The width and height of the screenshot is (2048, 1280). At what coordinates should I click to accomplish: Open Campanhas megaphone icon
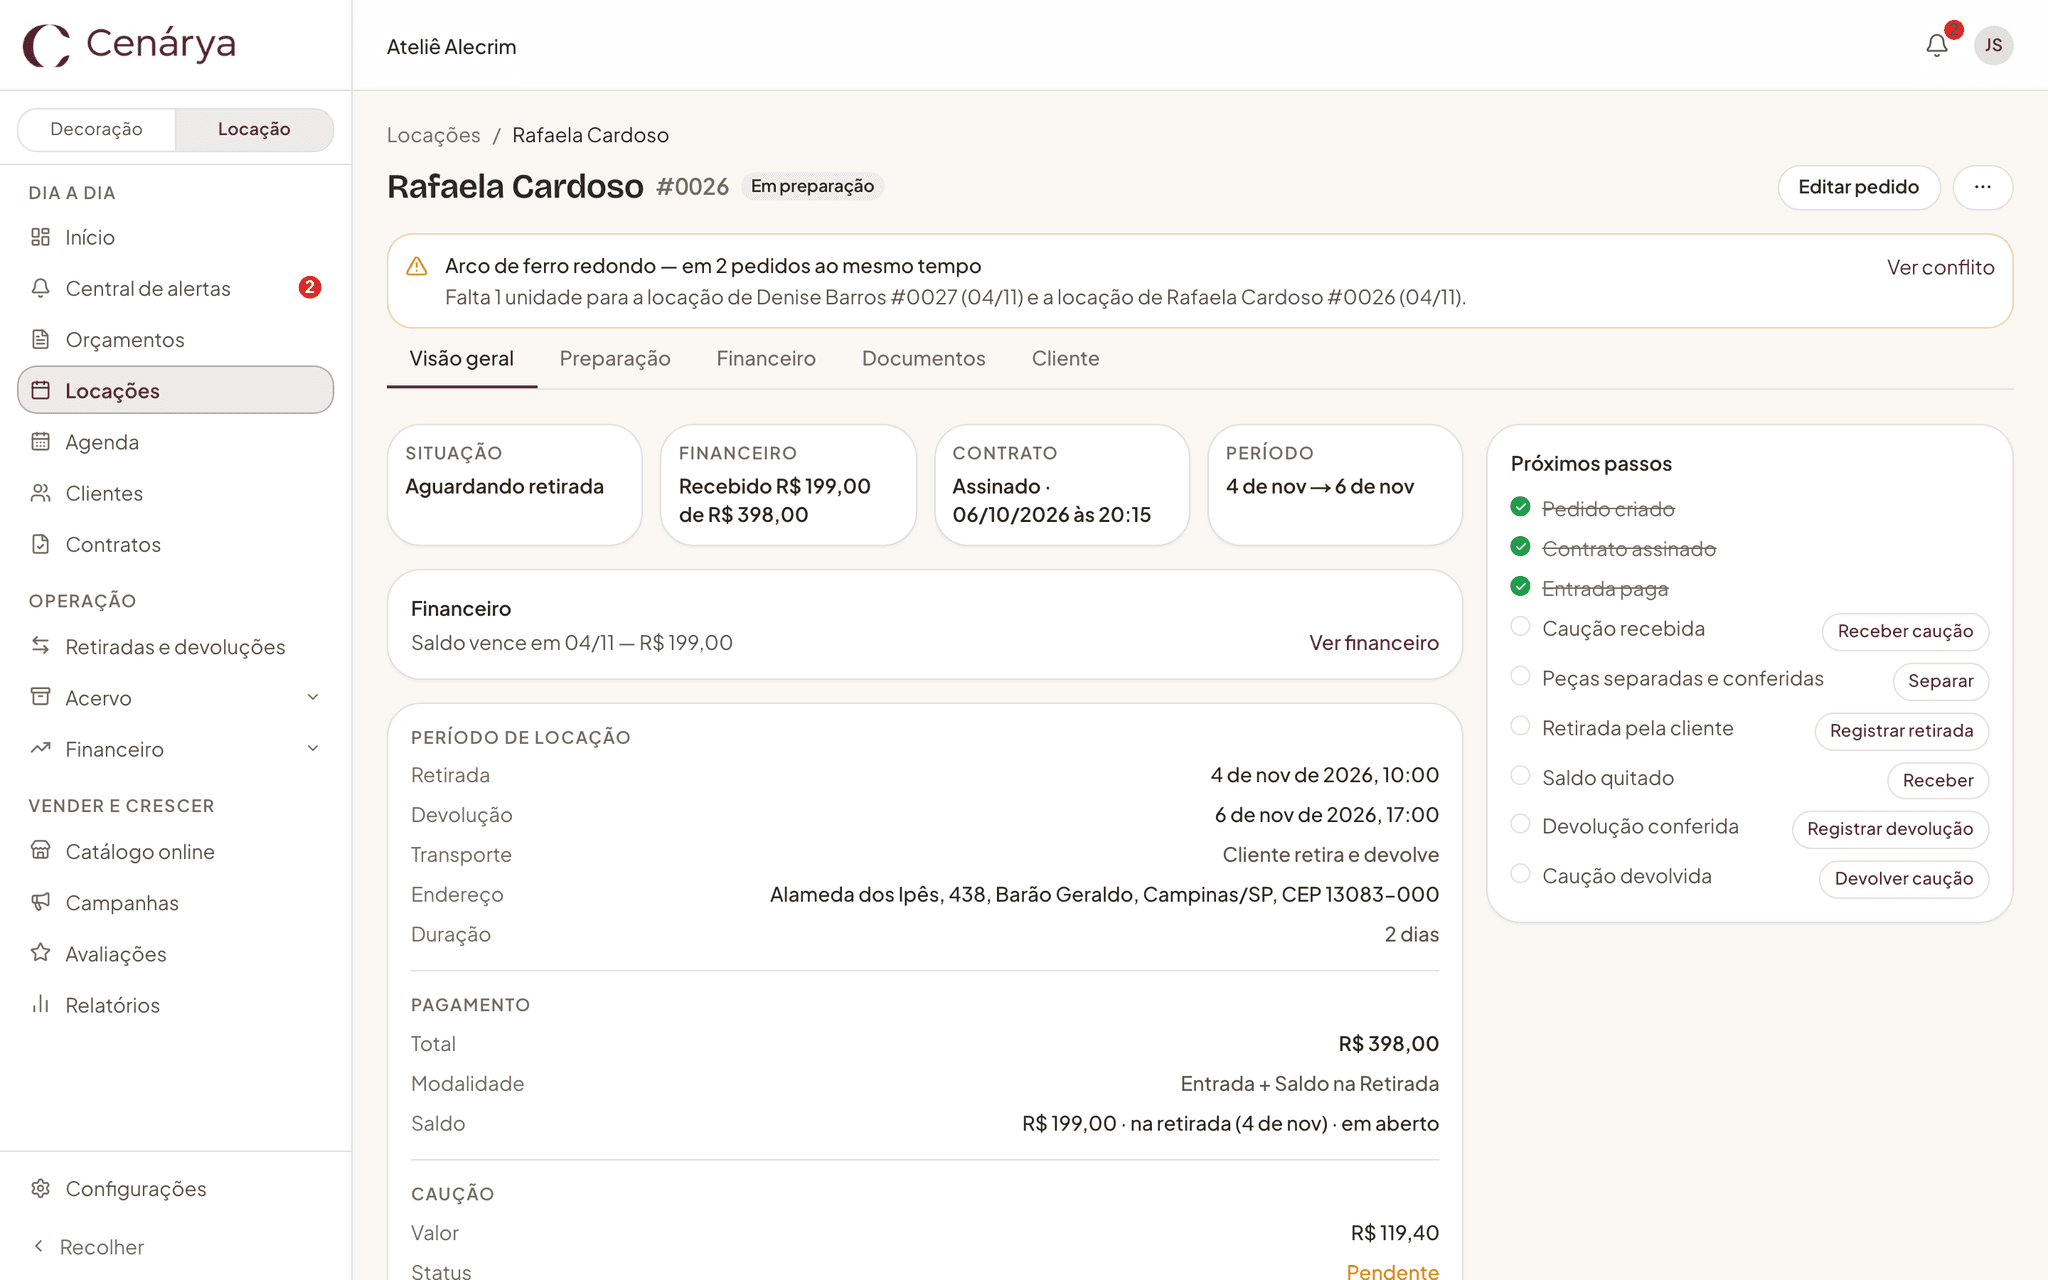pyautogui.click(x=40, y=902)
